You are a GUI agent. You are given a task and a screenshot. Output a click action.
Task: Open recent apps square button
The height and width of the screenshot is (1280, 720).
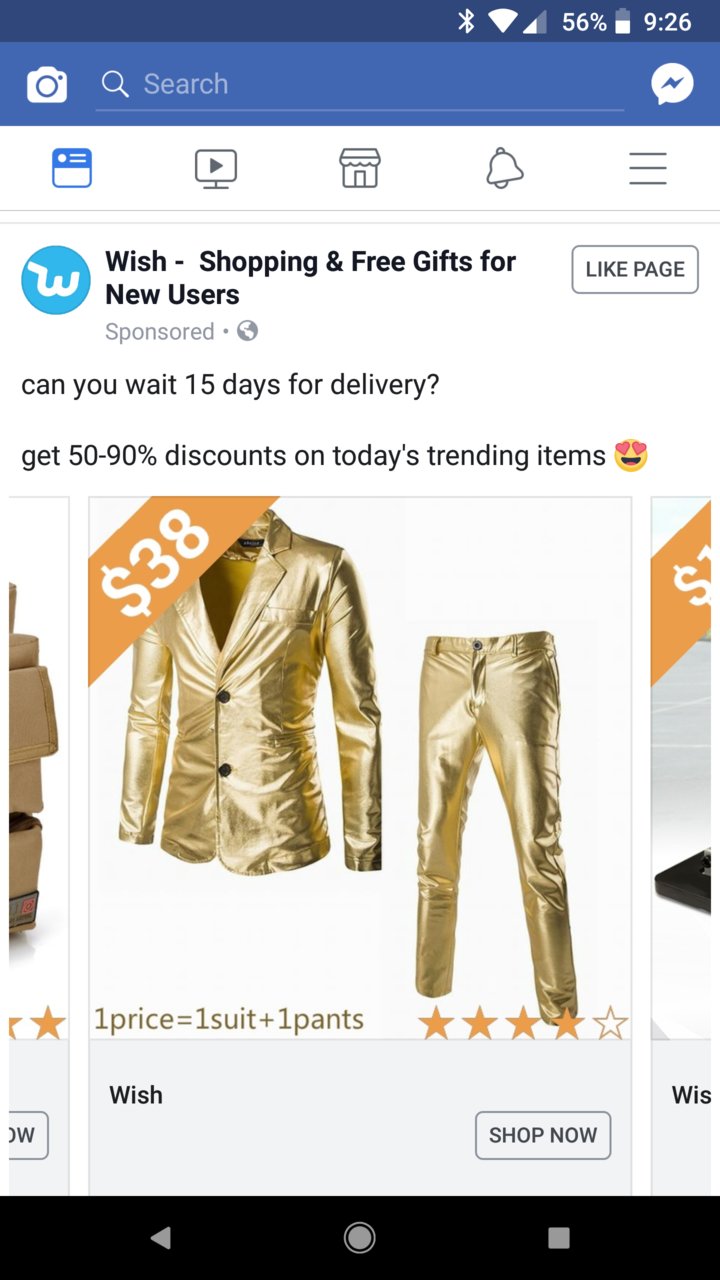[x=560, y=1238]
